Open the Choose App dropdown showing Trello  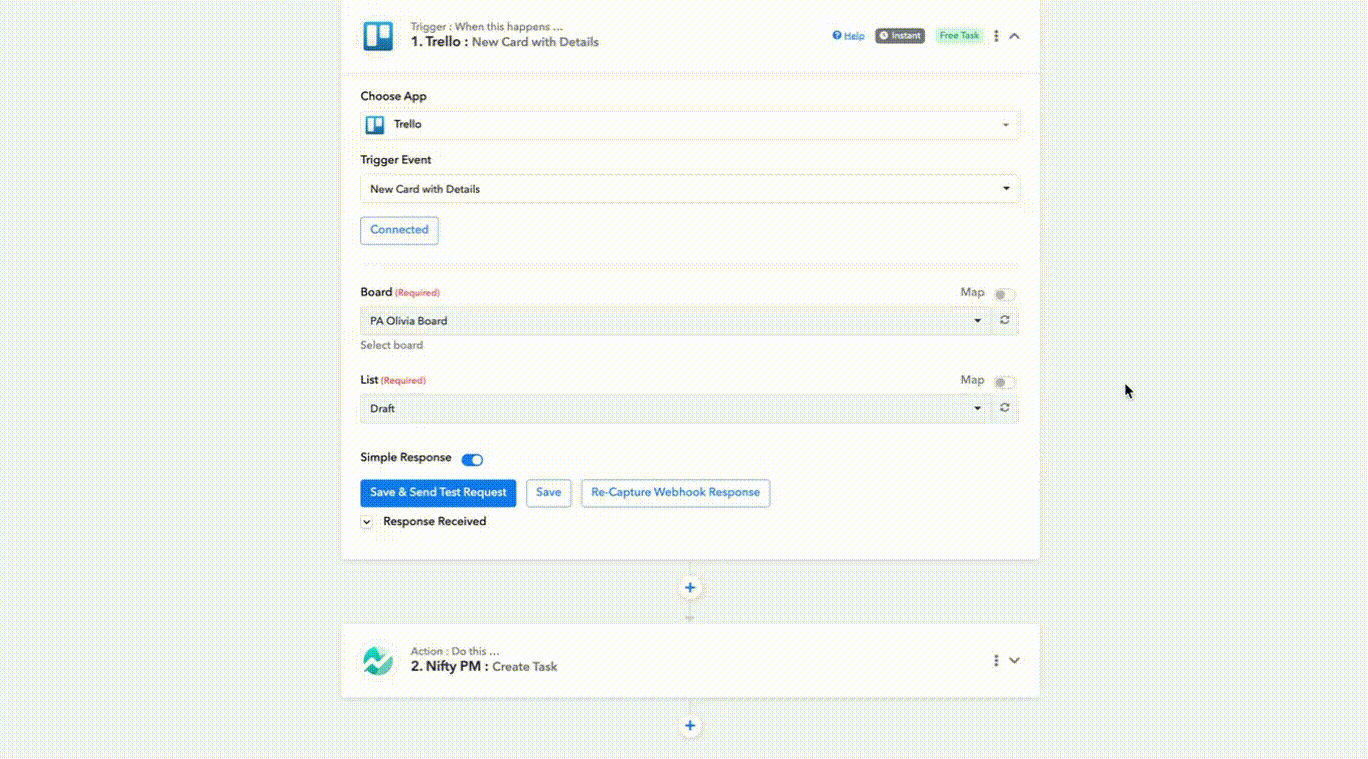[690, 125]
